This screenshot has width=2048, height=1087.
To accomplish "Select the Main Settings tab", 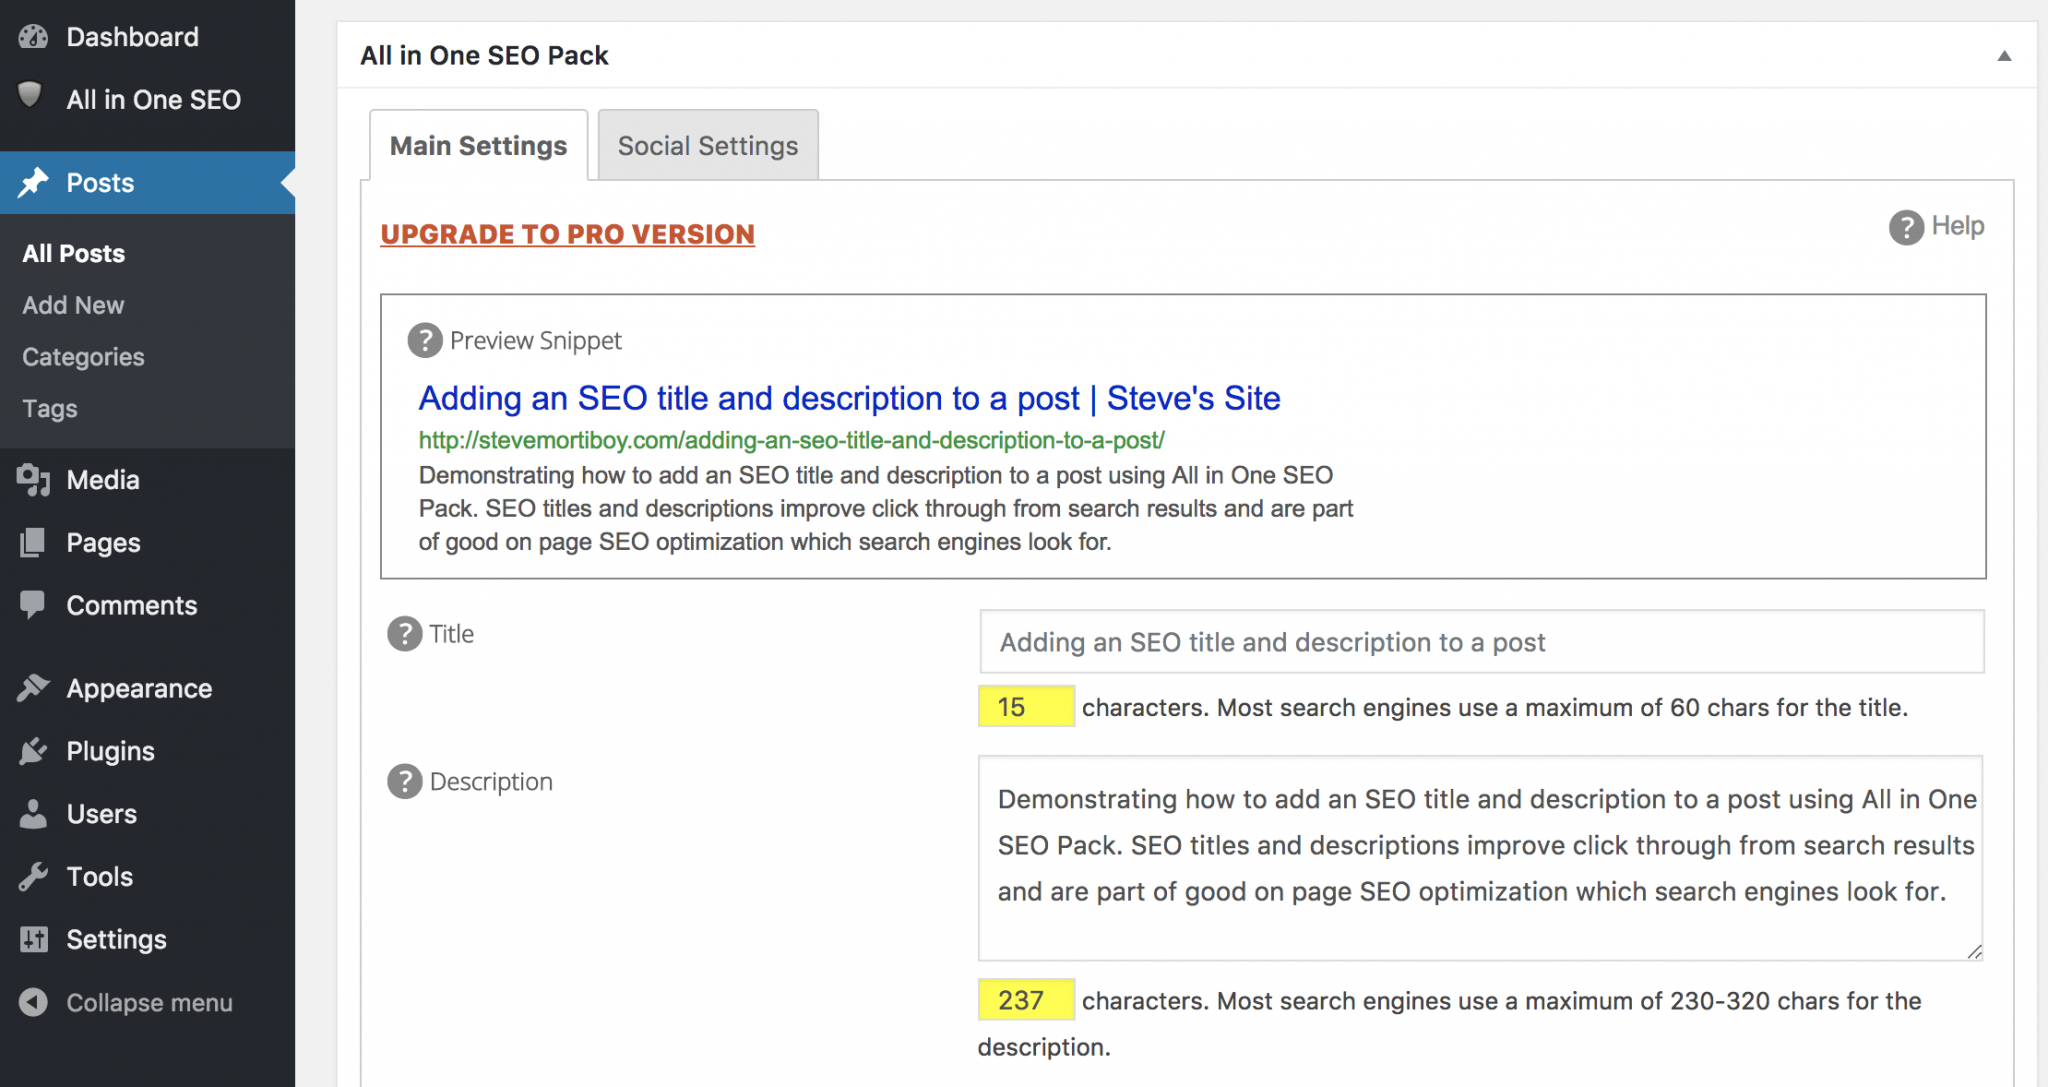I will [x=478, y=145].
